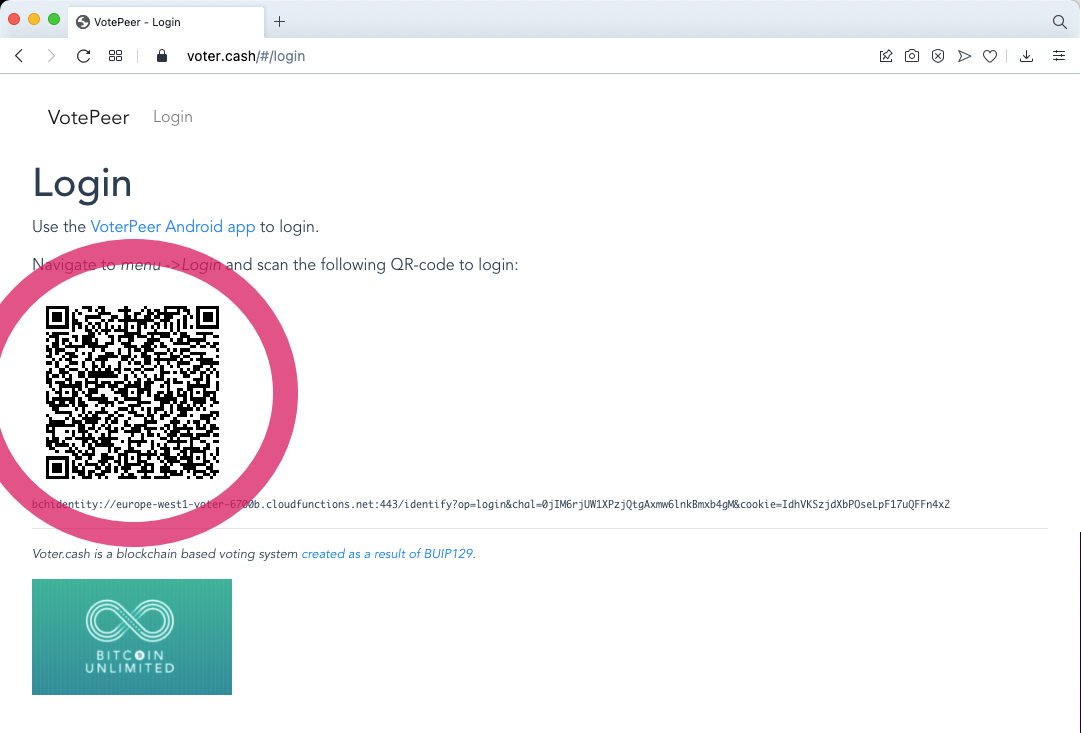This screenshot has width=1081, height=733.
Task: Open the edit page icon in toolbar
Action: click(886, 56)
